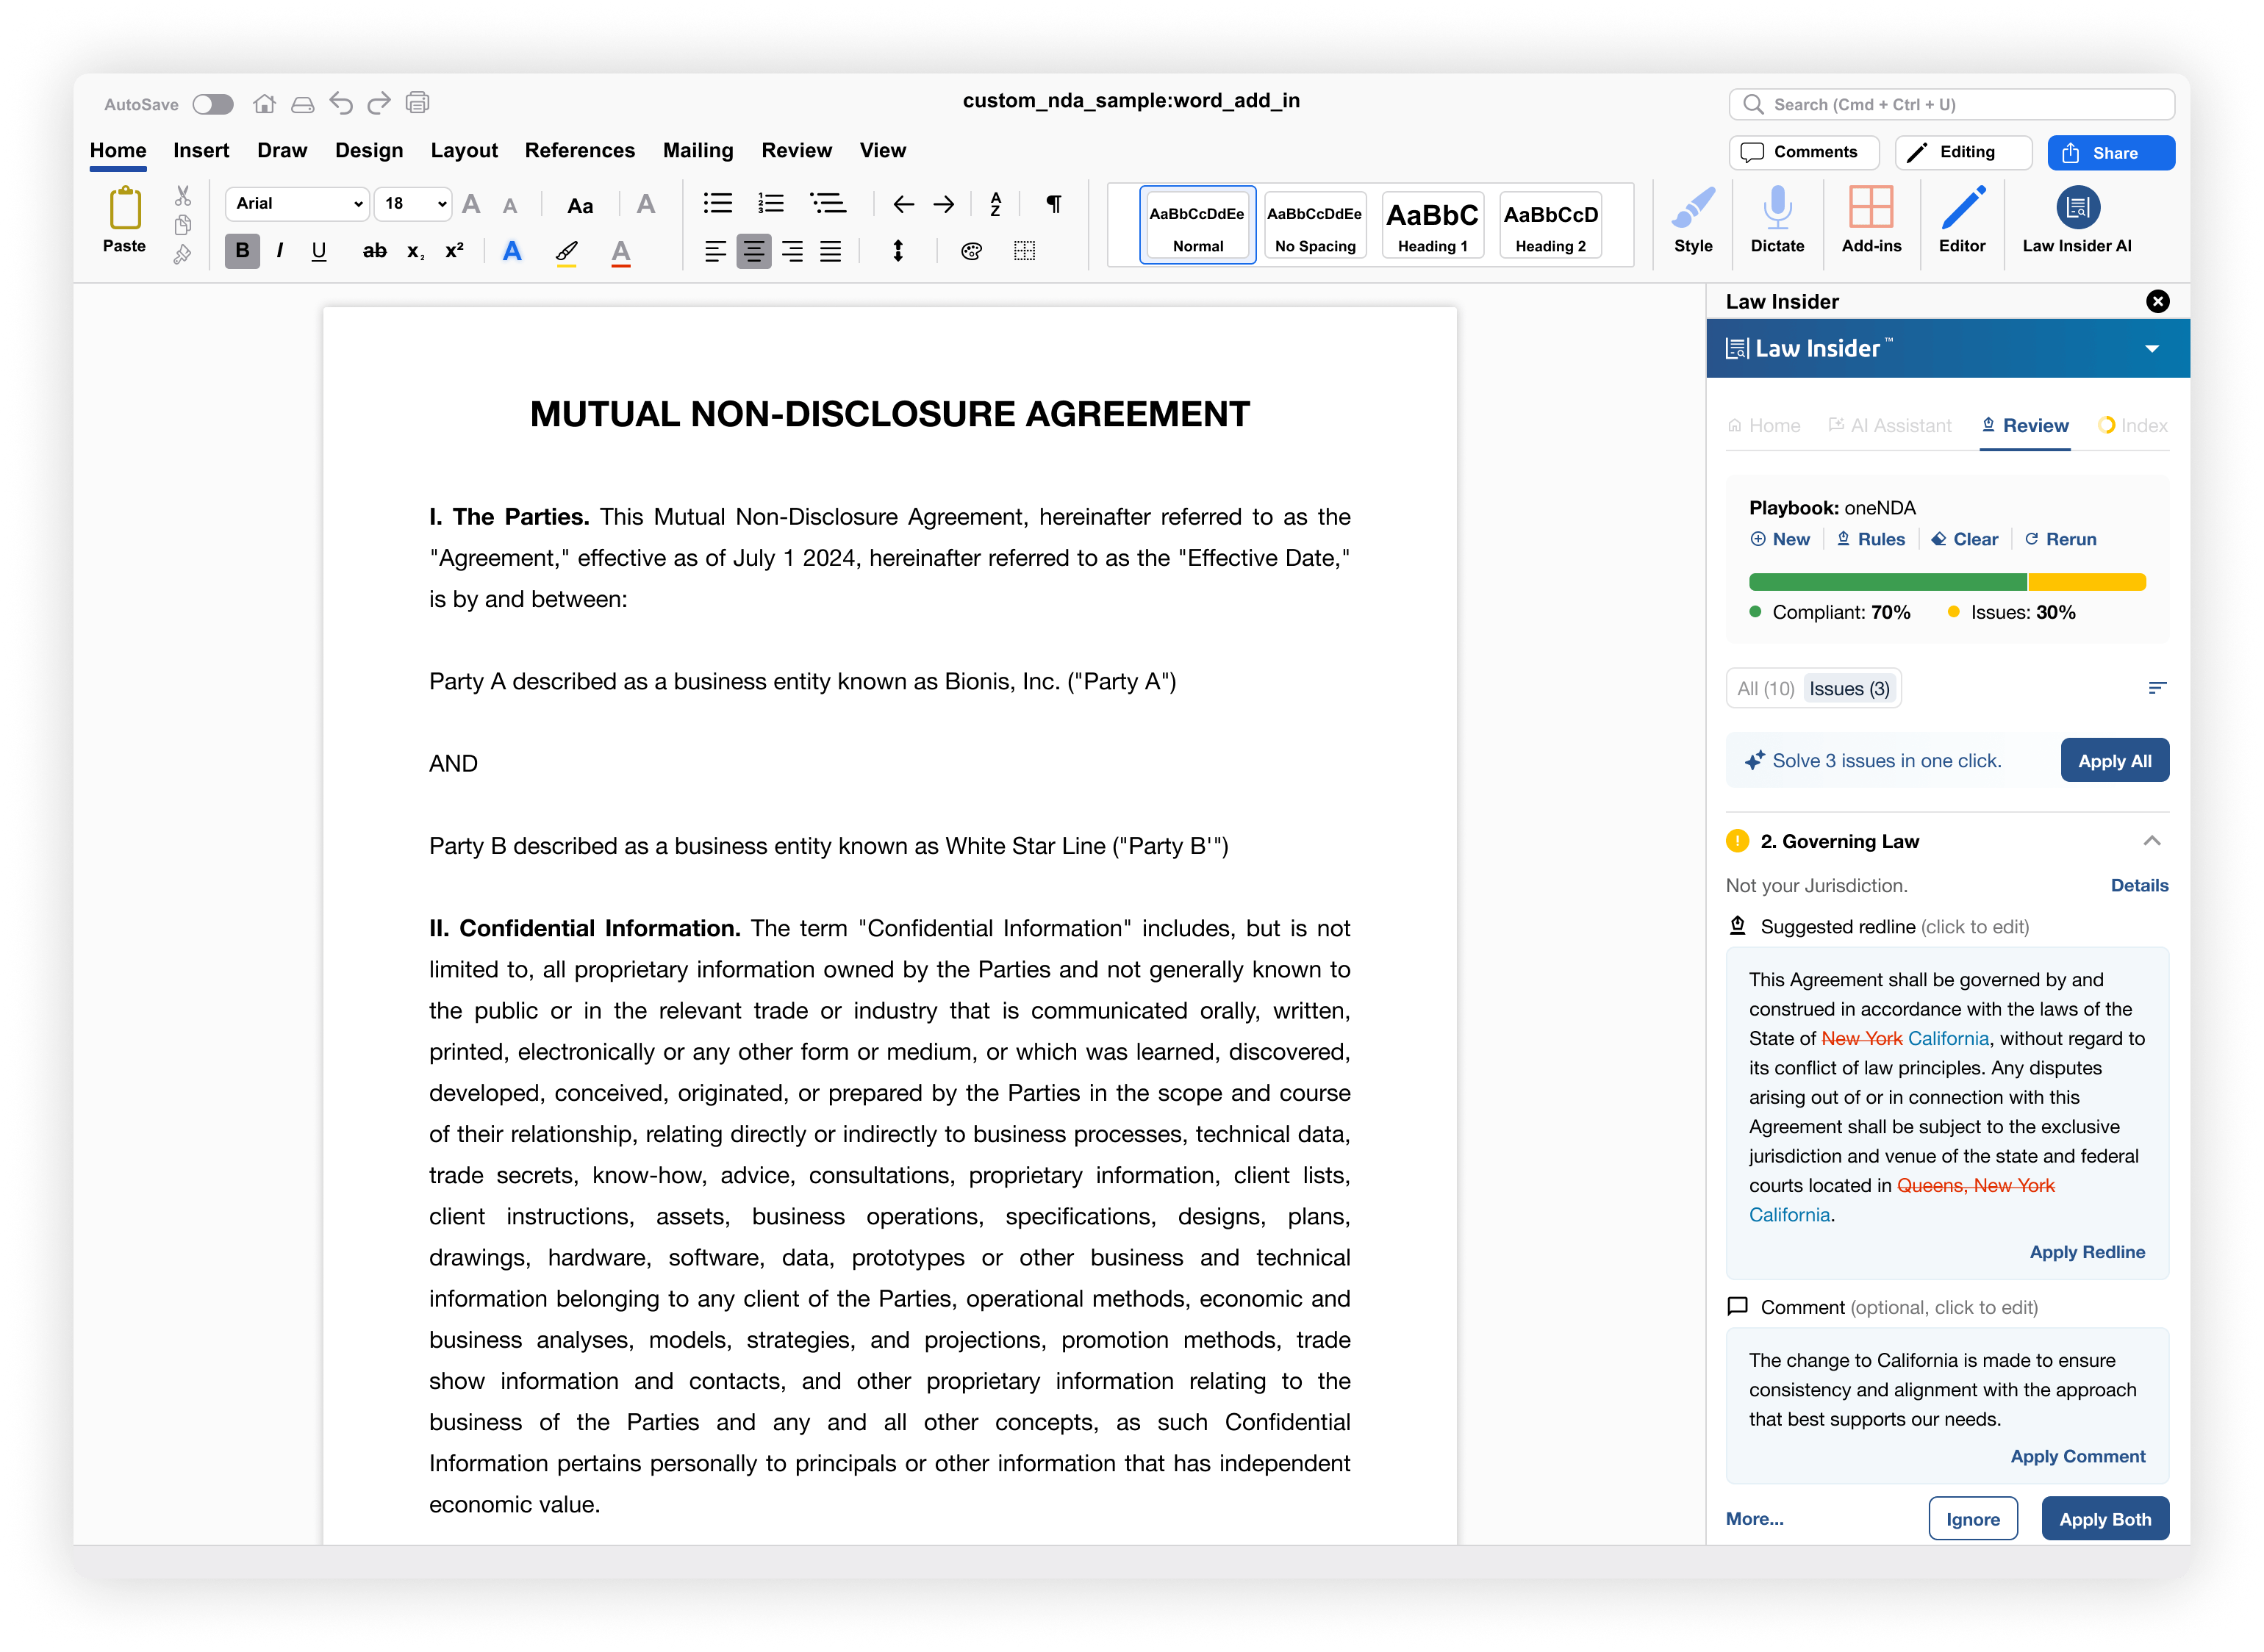Image resolution: width=2264 pixels, height=1652 pixels.
Task: Toggle the AutoSave switch
Action: click(x=213, y=104)
